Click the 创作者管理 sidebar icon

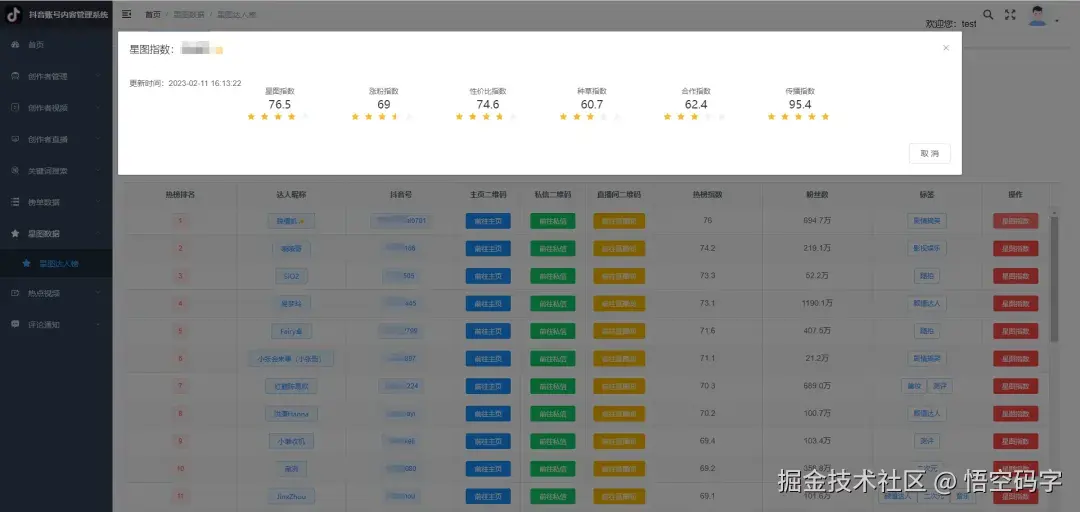15,76
